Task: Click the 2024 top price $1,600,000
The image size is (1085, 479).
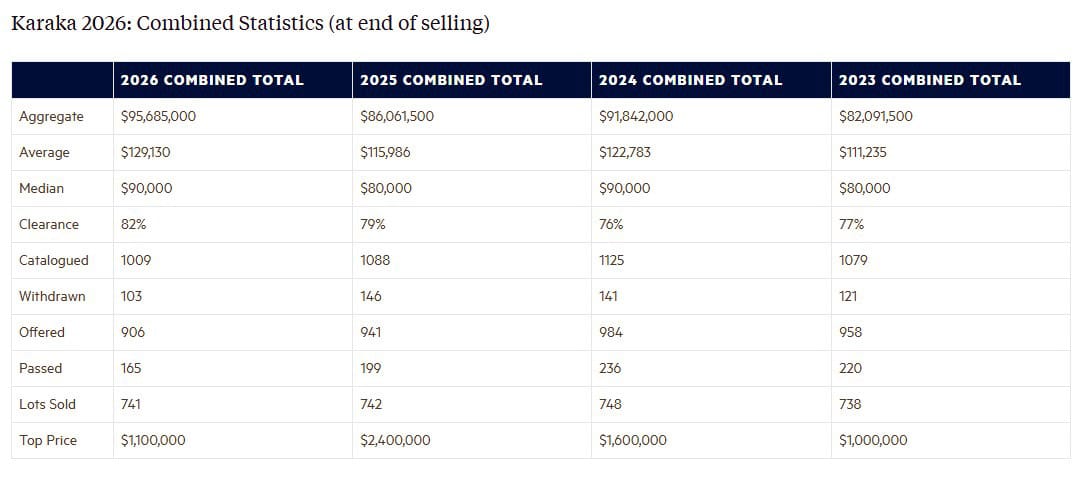Action: click(633, 440)
